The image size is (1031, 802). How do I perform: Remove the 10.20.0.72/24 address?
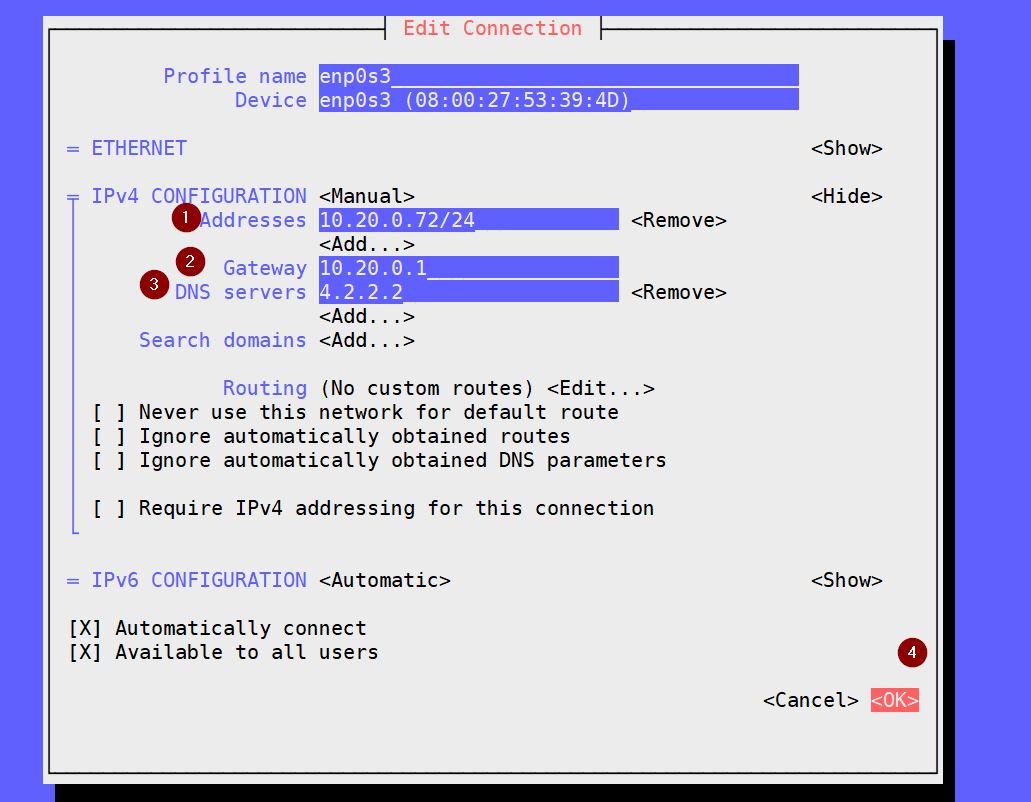pos(678,220)
